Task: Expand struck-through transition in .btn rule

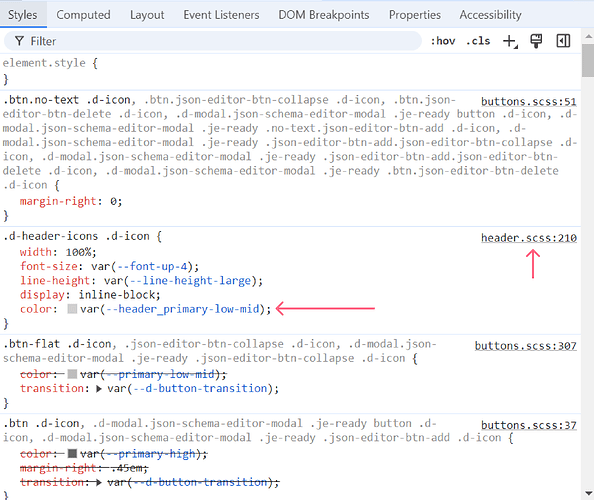Action: click(99, 483)
